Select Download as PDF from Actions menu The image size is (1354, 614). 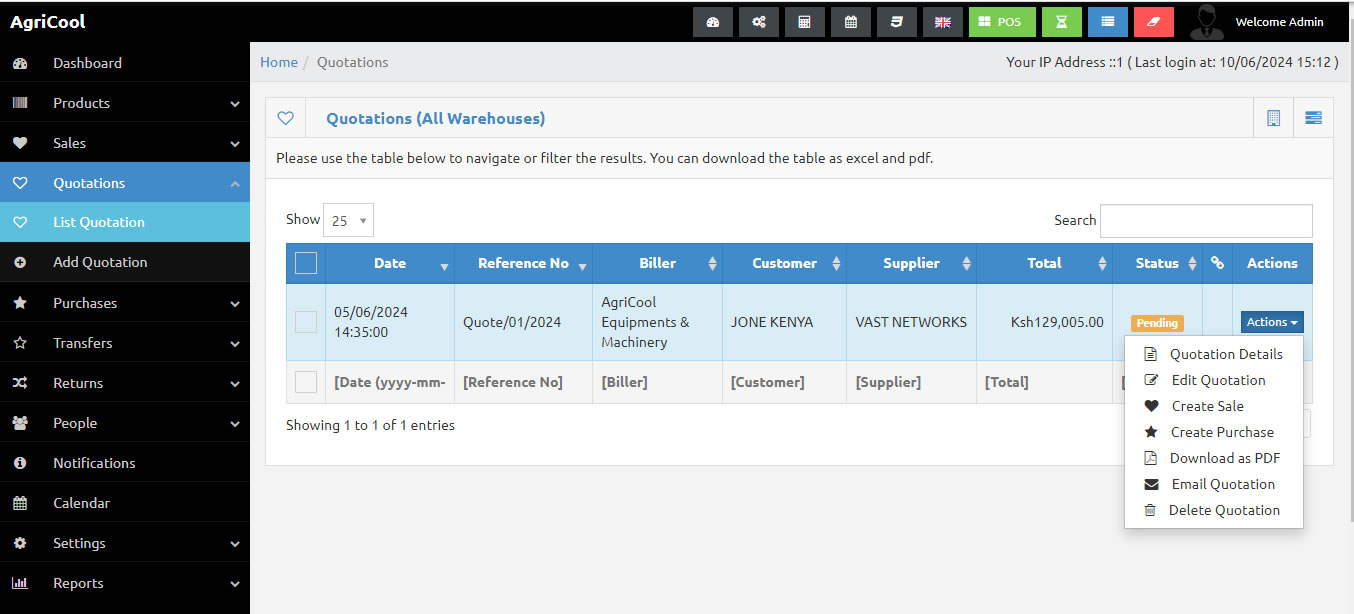[1224, 458]
